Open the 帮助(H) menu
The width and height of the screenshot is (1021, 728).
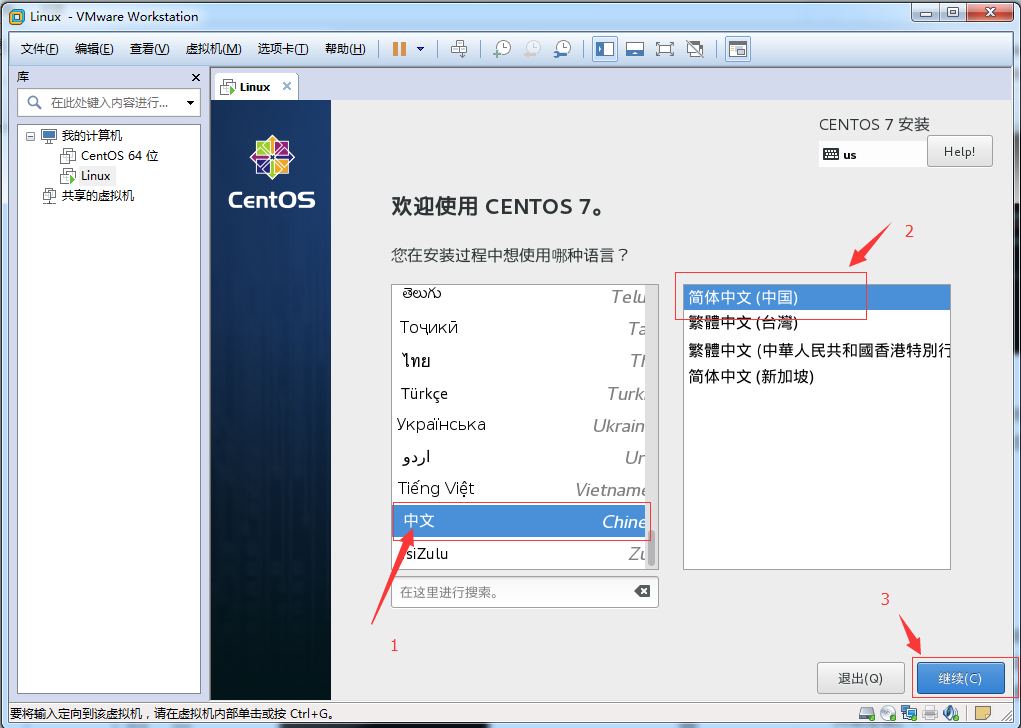[x=345, y=49]
